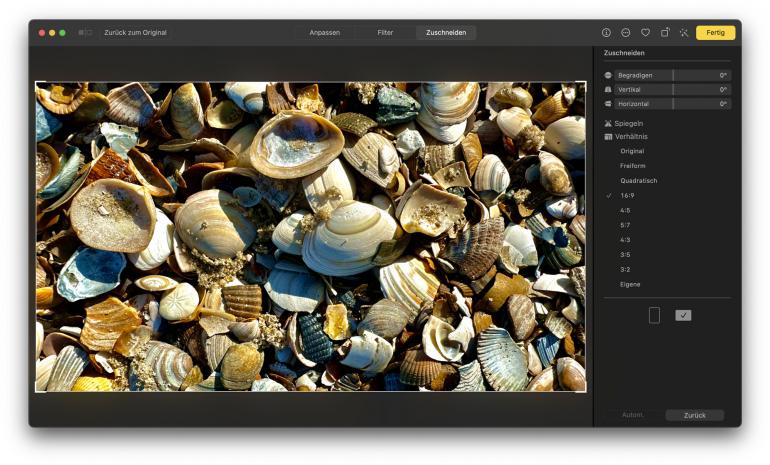770x465 pixels.
Task: Collapse the Verhältnis ratio list
Action: (x=631, y=137)
